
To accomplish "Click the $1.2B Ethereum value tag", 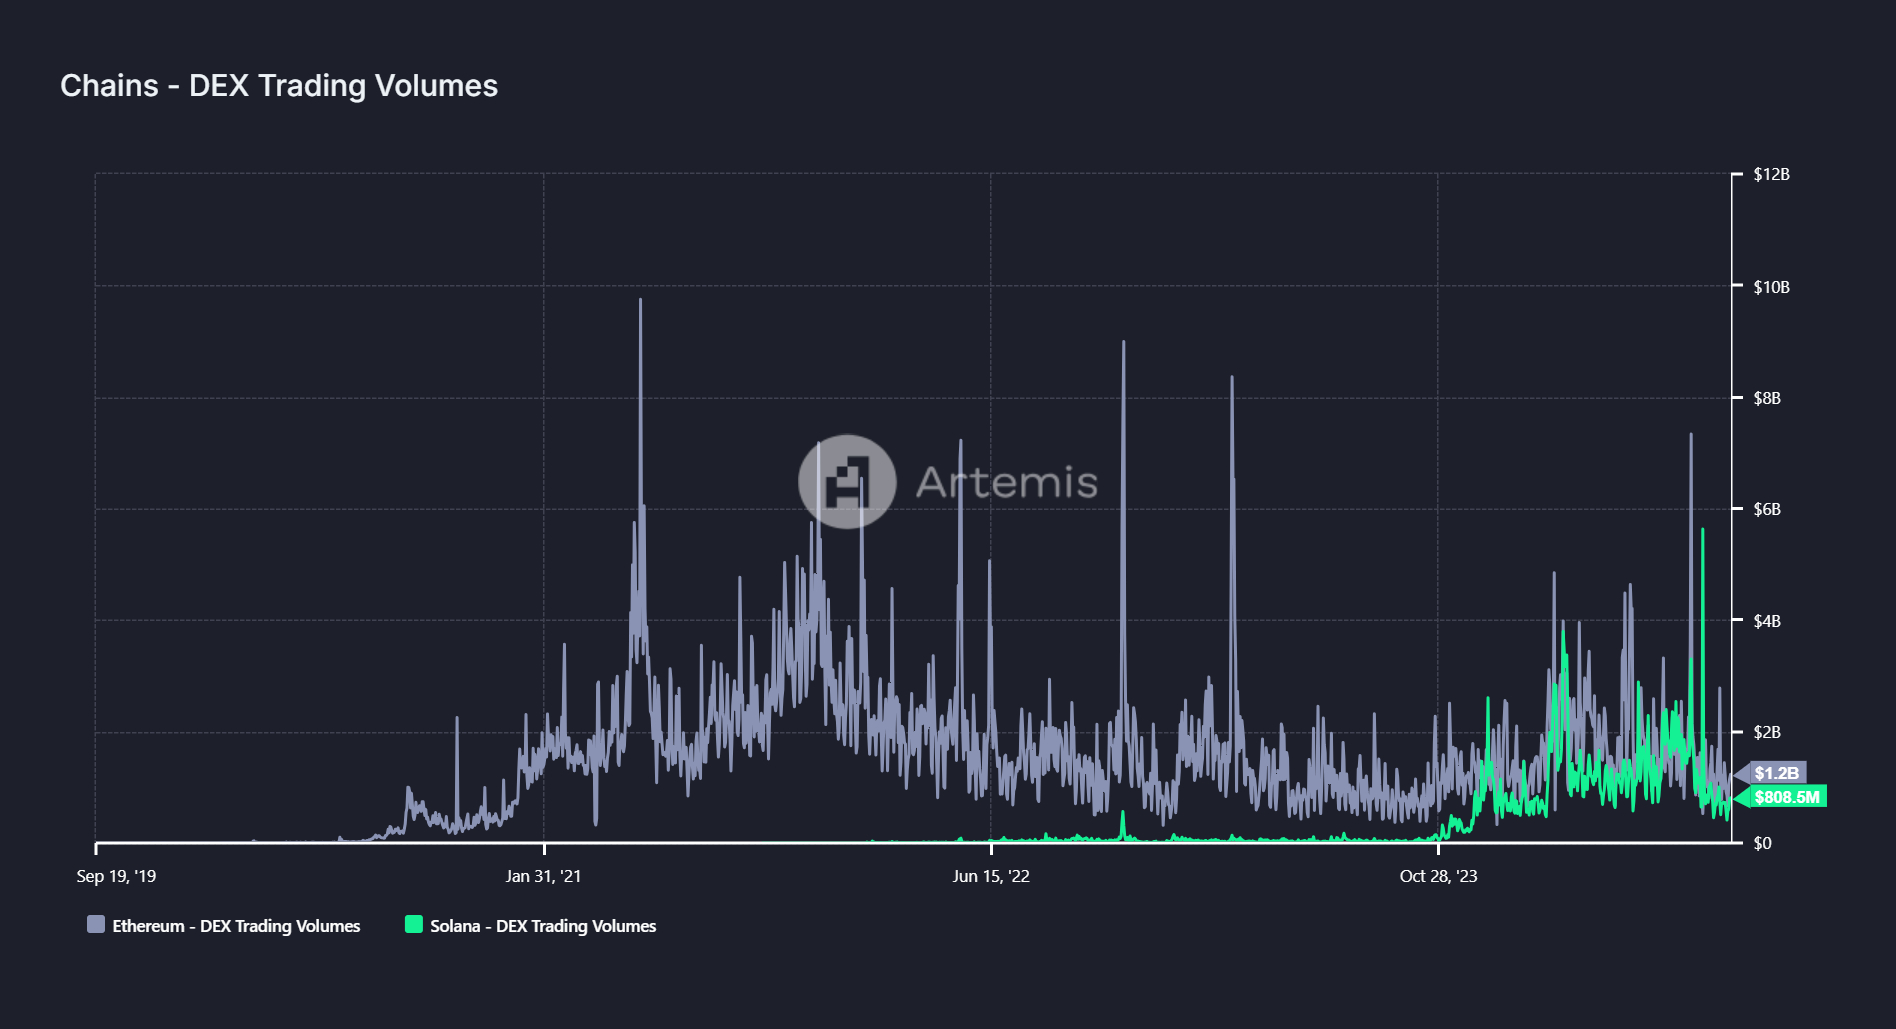I will (x=1772, y=773).
